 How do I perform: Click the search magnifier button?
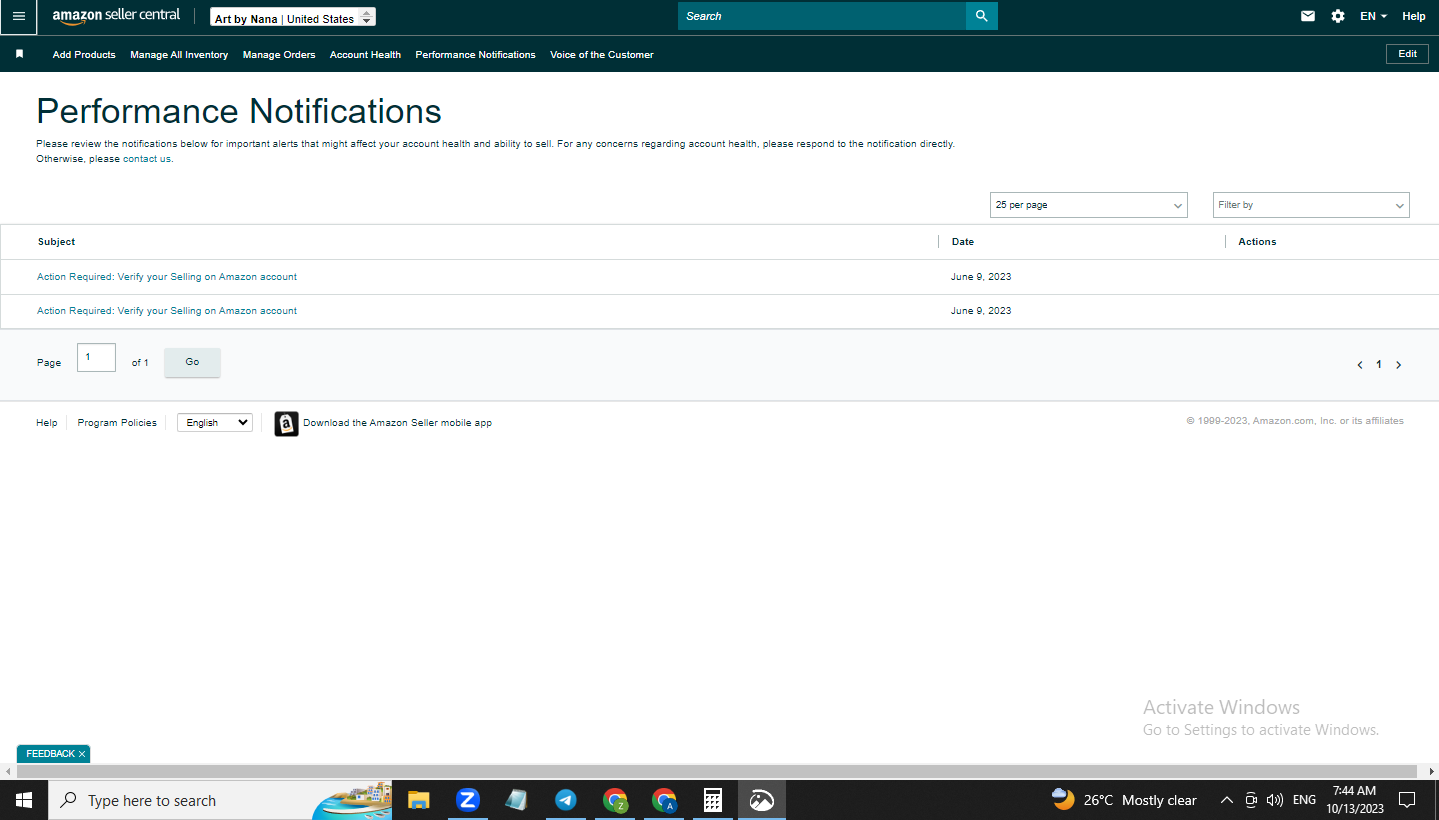pyautogui.click(x=982, y=16)
